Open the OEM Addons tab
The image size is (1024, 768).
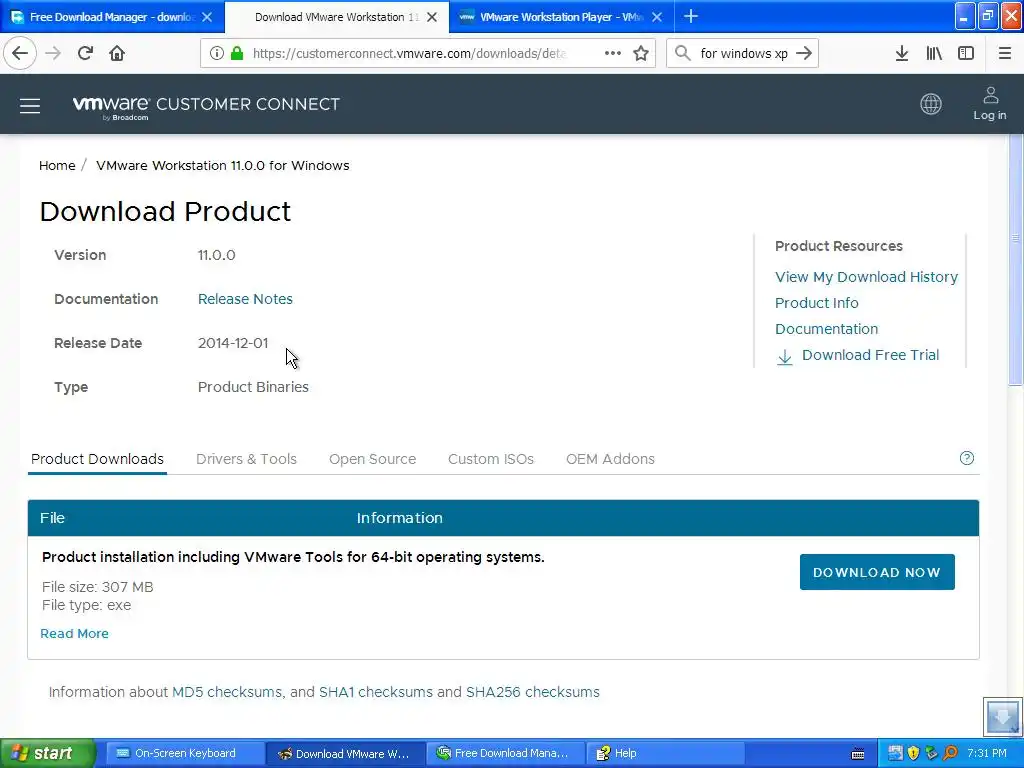coord(610,459)
